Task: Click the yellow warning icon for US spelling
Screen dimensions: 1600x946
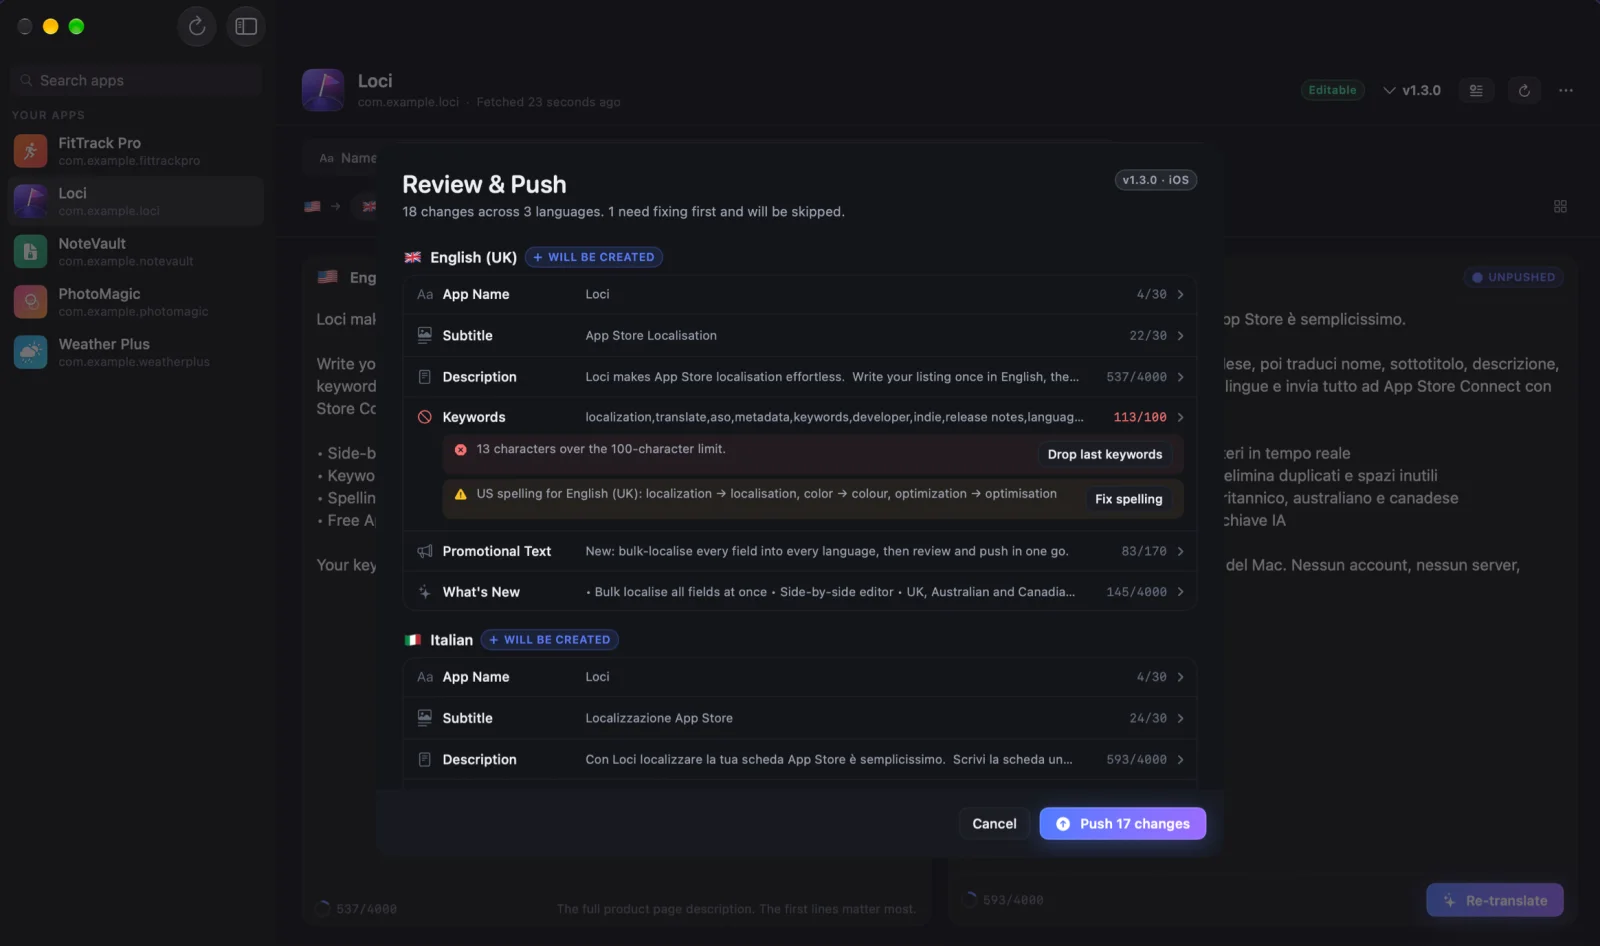Action: (461, 494)
